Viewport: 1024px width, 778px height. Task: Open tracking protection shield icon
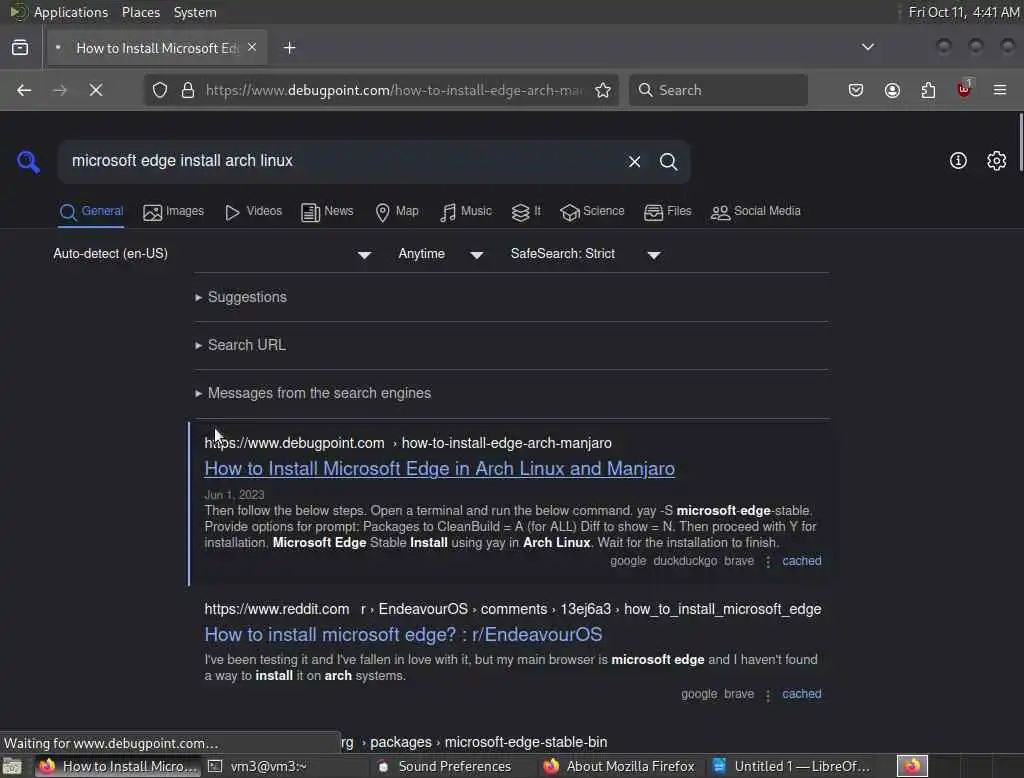tap(160, 90)
